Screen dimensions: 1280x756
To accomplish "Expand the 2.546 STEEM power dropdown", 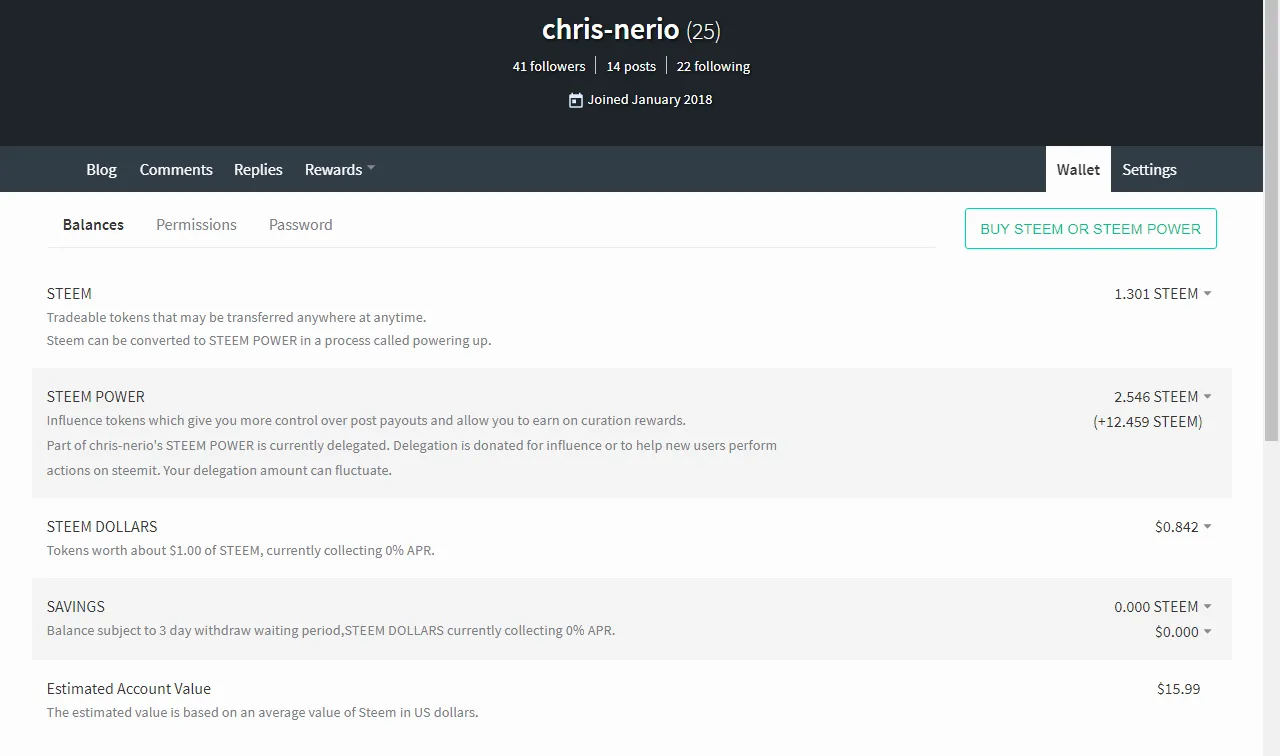I will pyautogui.click(x=1163, y=397).
